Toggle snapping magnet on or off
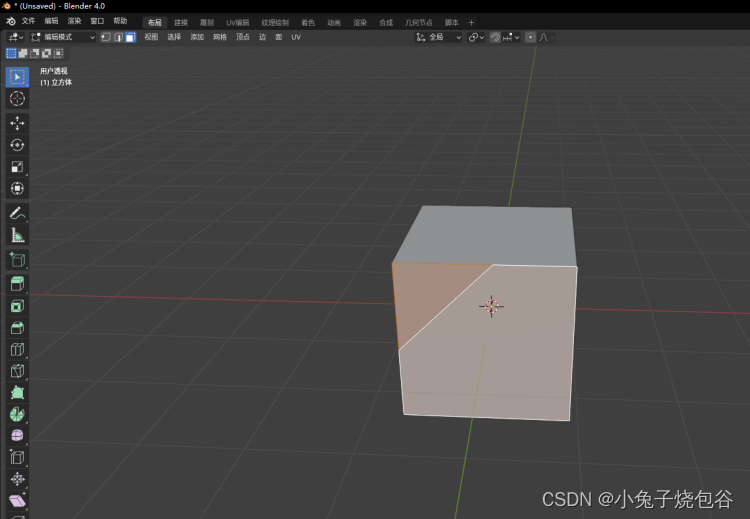The image size is (750, 519). click(x=495, y=37)
